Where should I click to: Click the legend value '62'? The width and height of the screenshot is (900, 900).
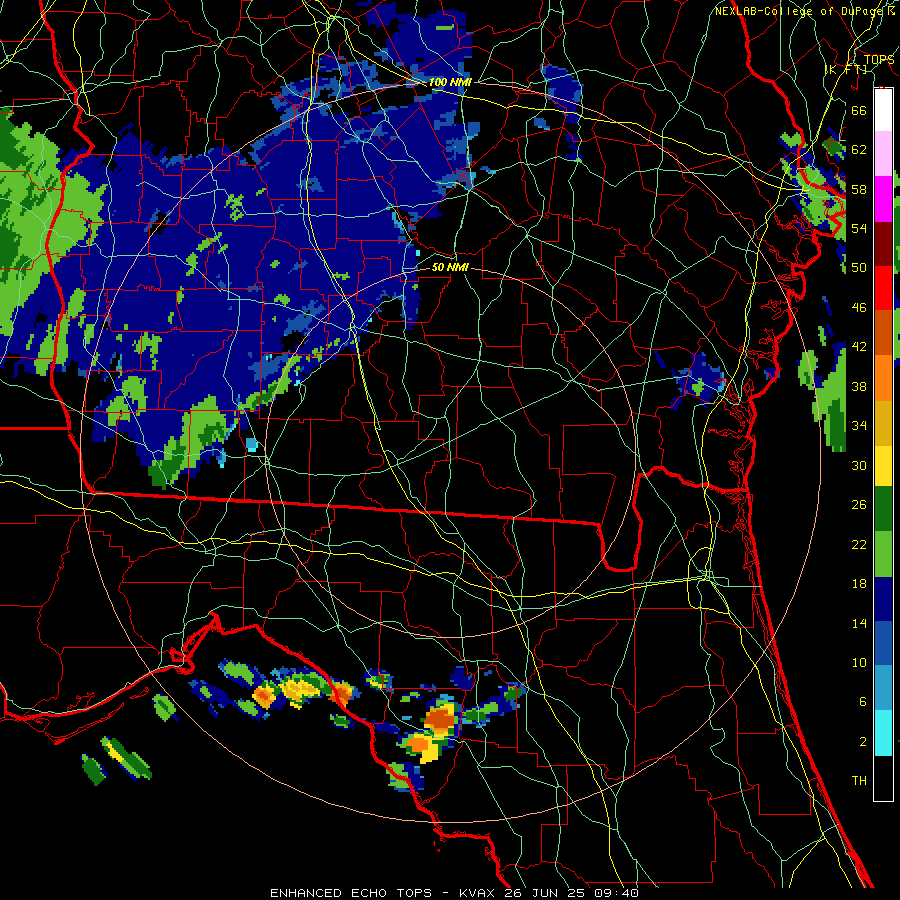(859, 150)
